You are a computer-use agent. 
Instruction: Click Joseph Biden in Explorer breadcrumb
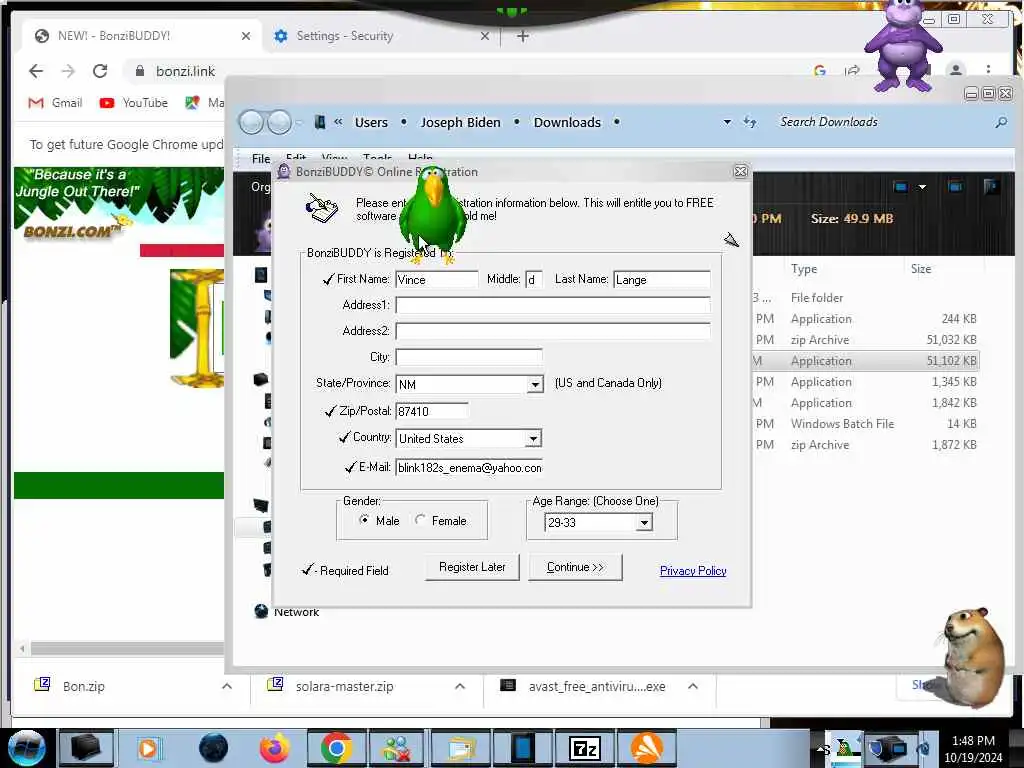[x=460, y=122]
